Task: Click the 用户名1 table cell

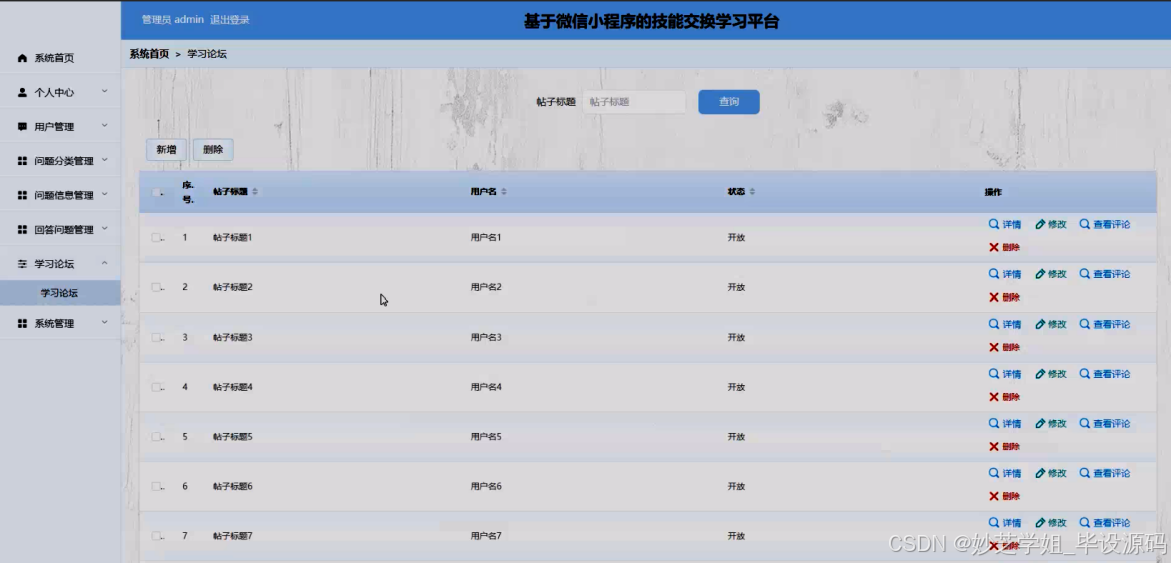Action: (486, 238)
